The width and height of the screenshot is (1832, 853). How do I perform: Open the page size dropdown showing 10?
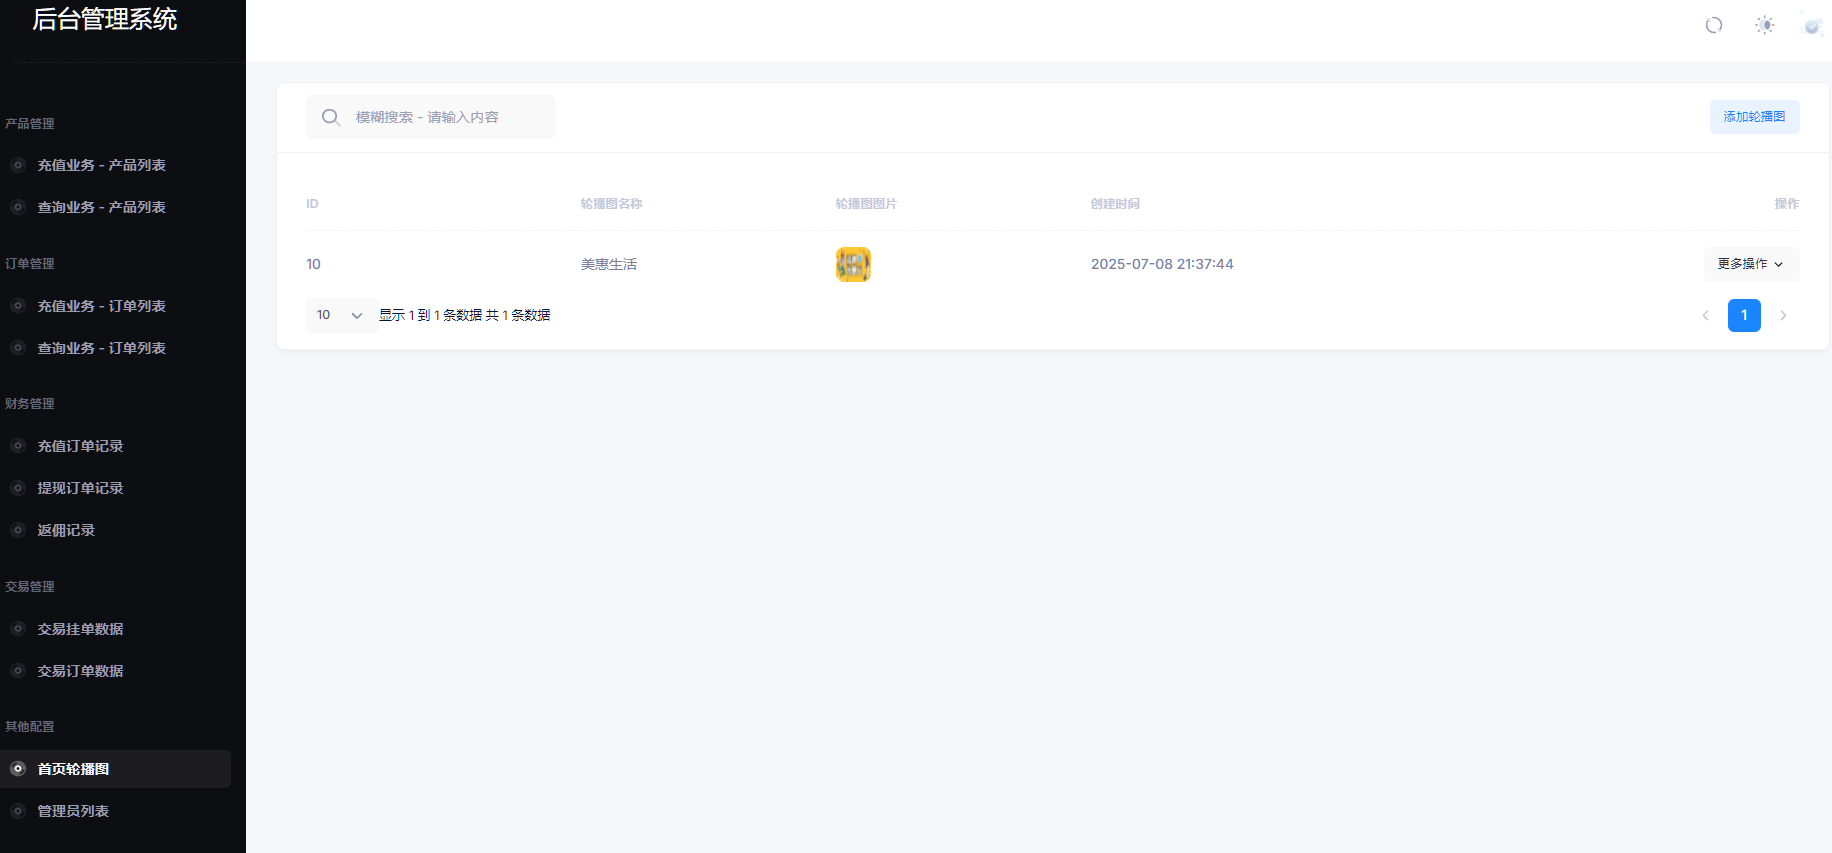coord(340,315)
